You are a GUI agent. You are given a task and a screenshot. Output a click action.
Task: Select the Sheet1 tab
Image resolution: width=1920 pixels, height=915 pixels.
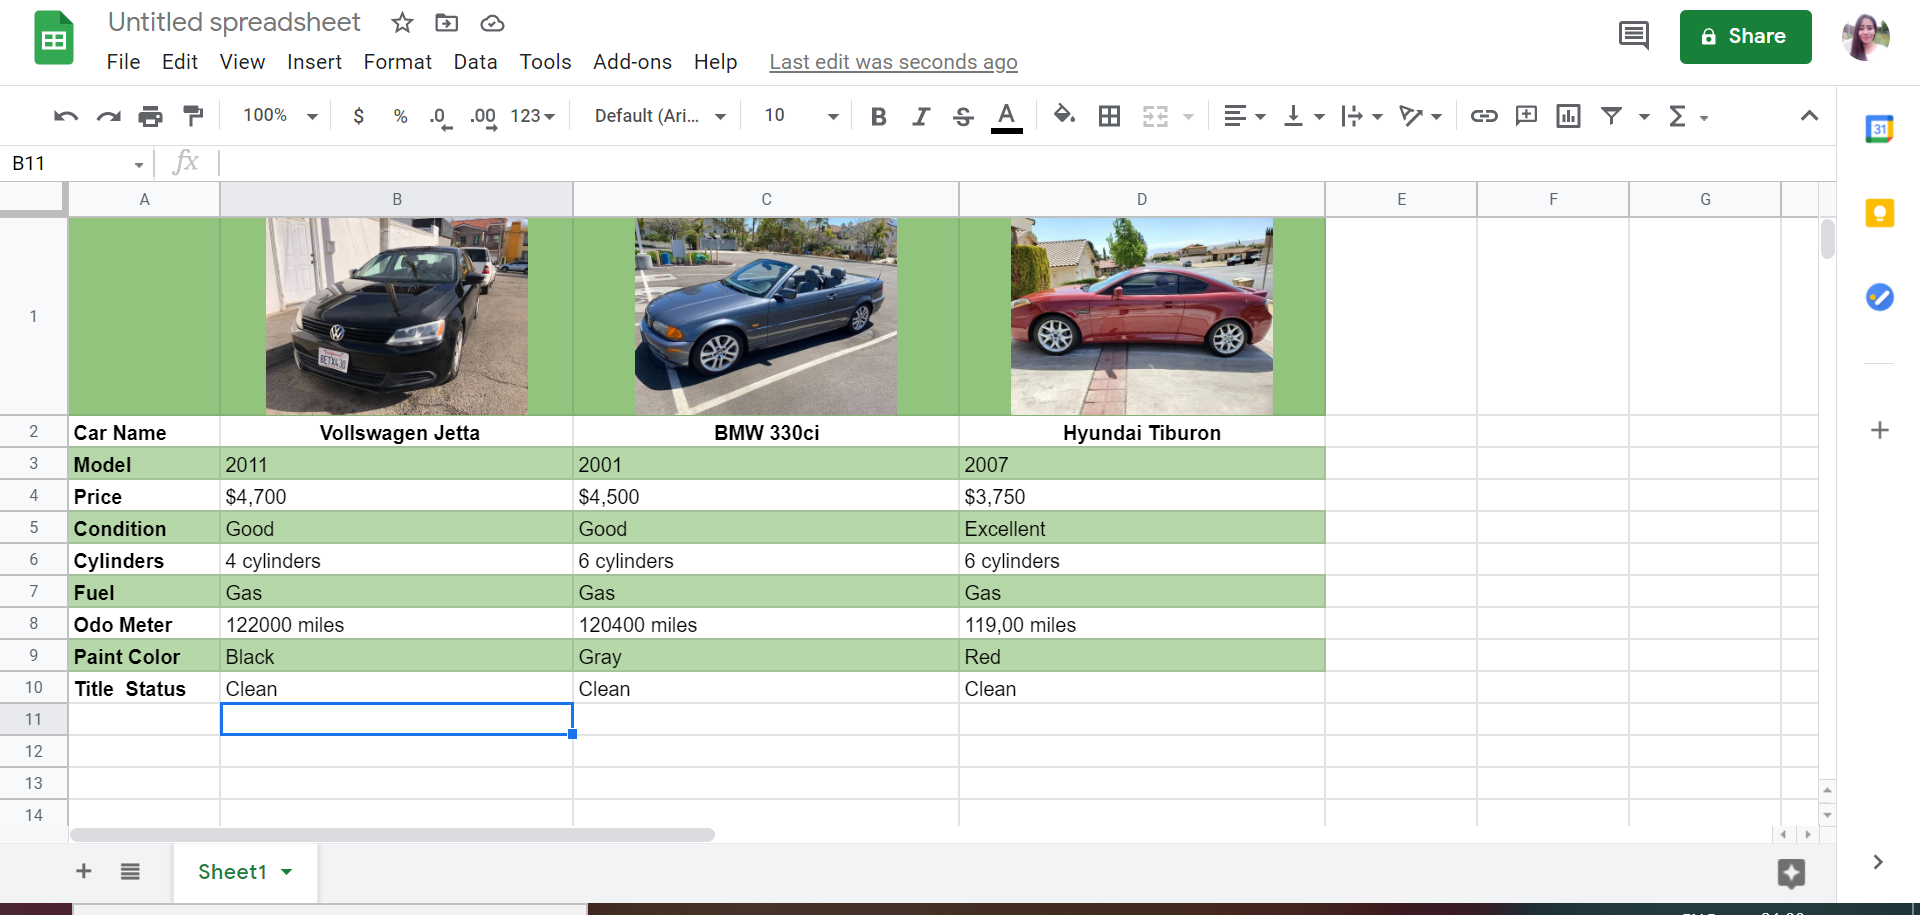245,872
